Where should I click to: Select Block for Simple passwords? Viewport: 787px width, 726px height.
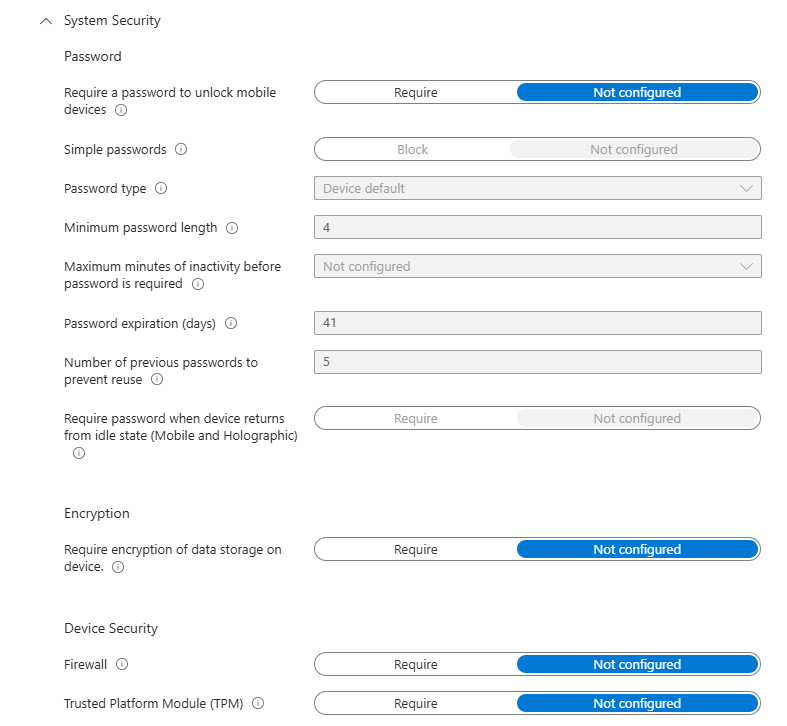pyautogui.click(x=412, y=150)
